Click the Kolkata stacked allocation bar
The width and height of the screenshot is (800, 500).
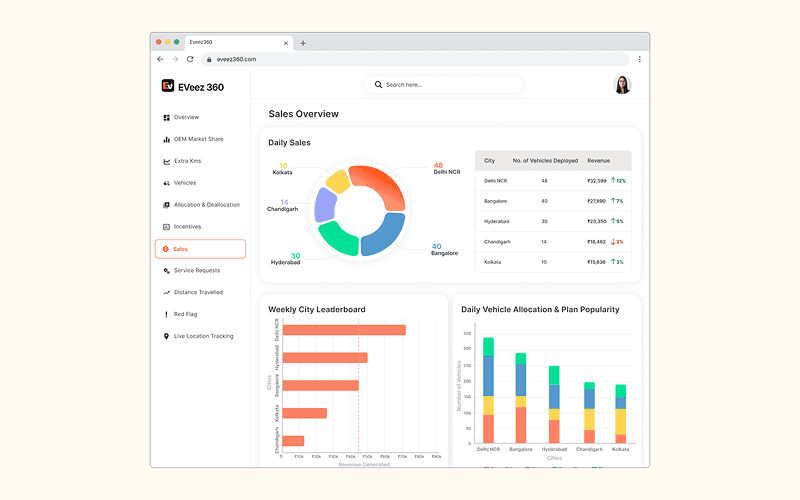pyautogui.click(x=620, y=414)
